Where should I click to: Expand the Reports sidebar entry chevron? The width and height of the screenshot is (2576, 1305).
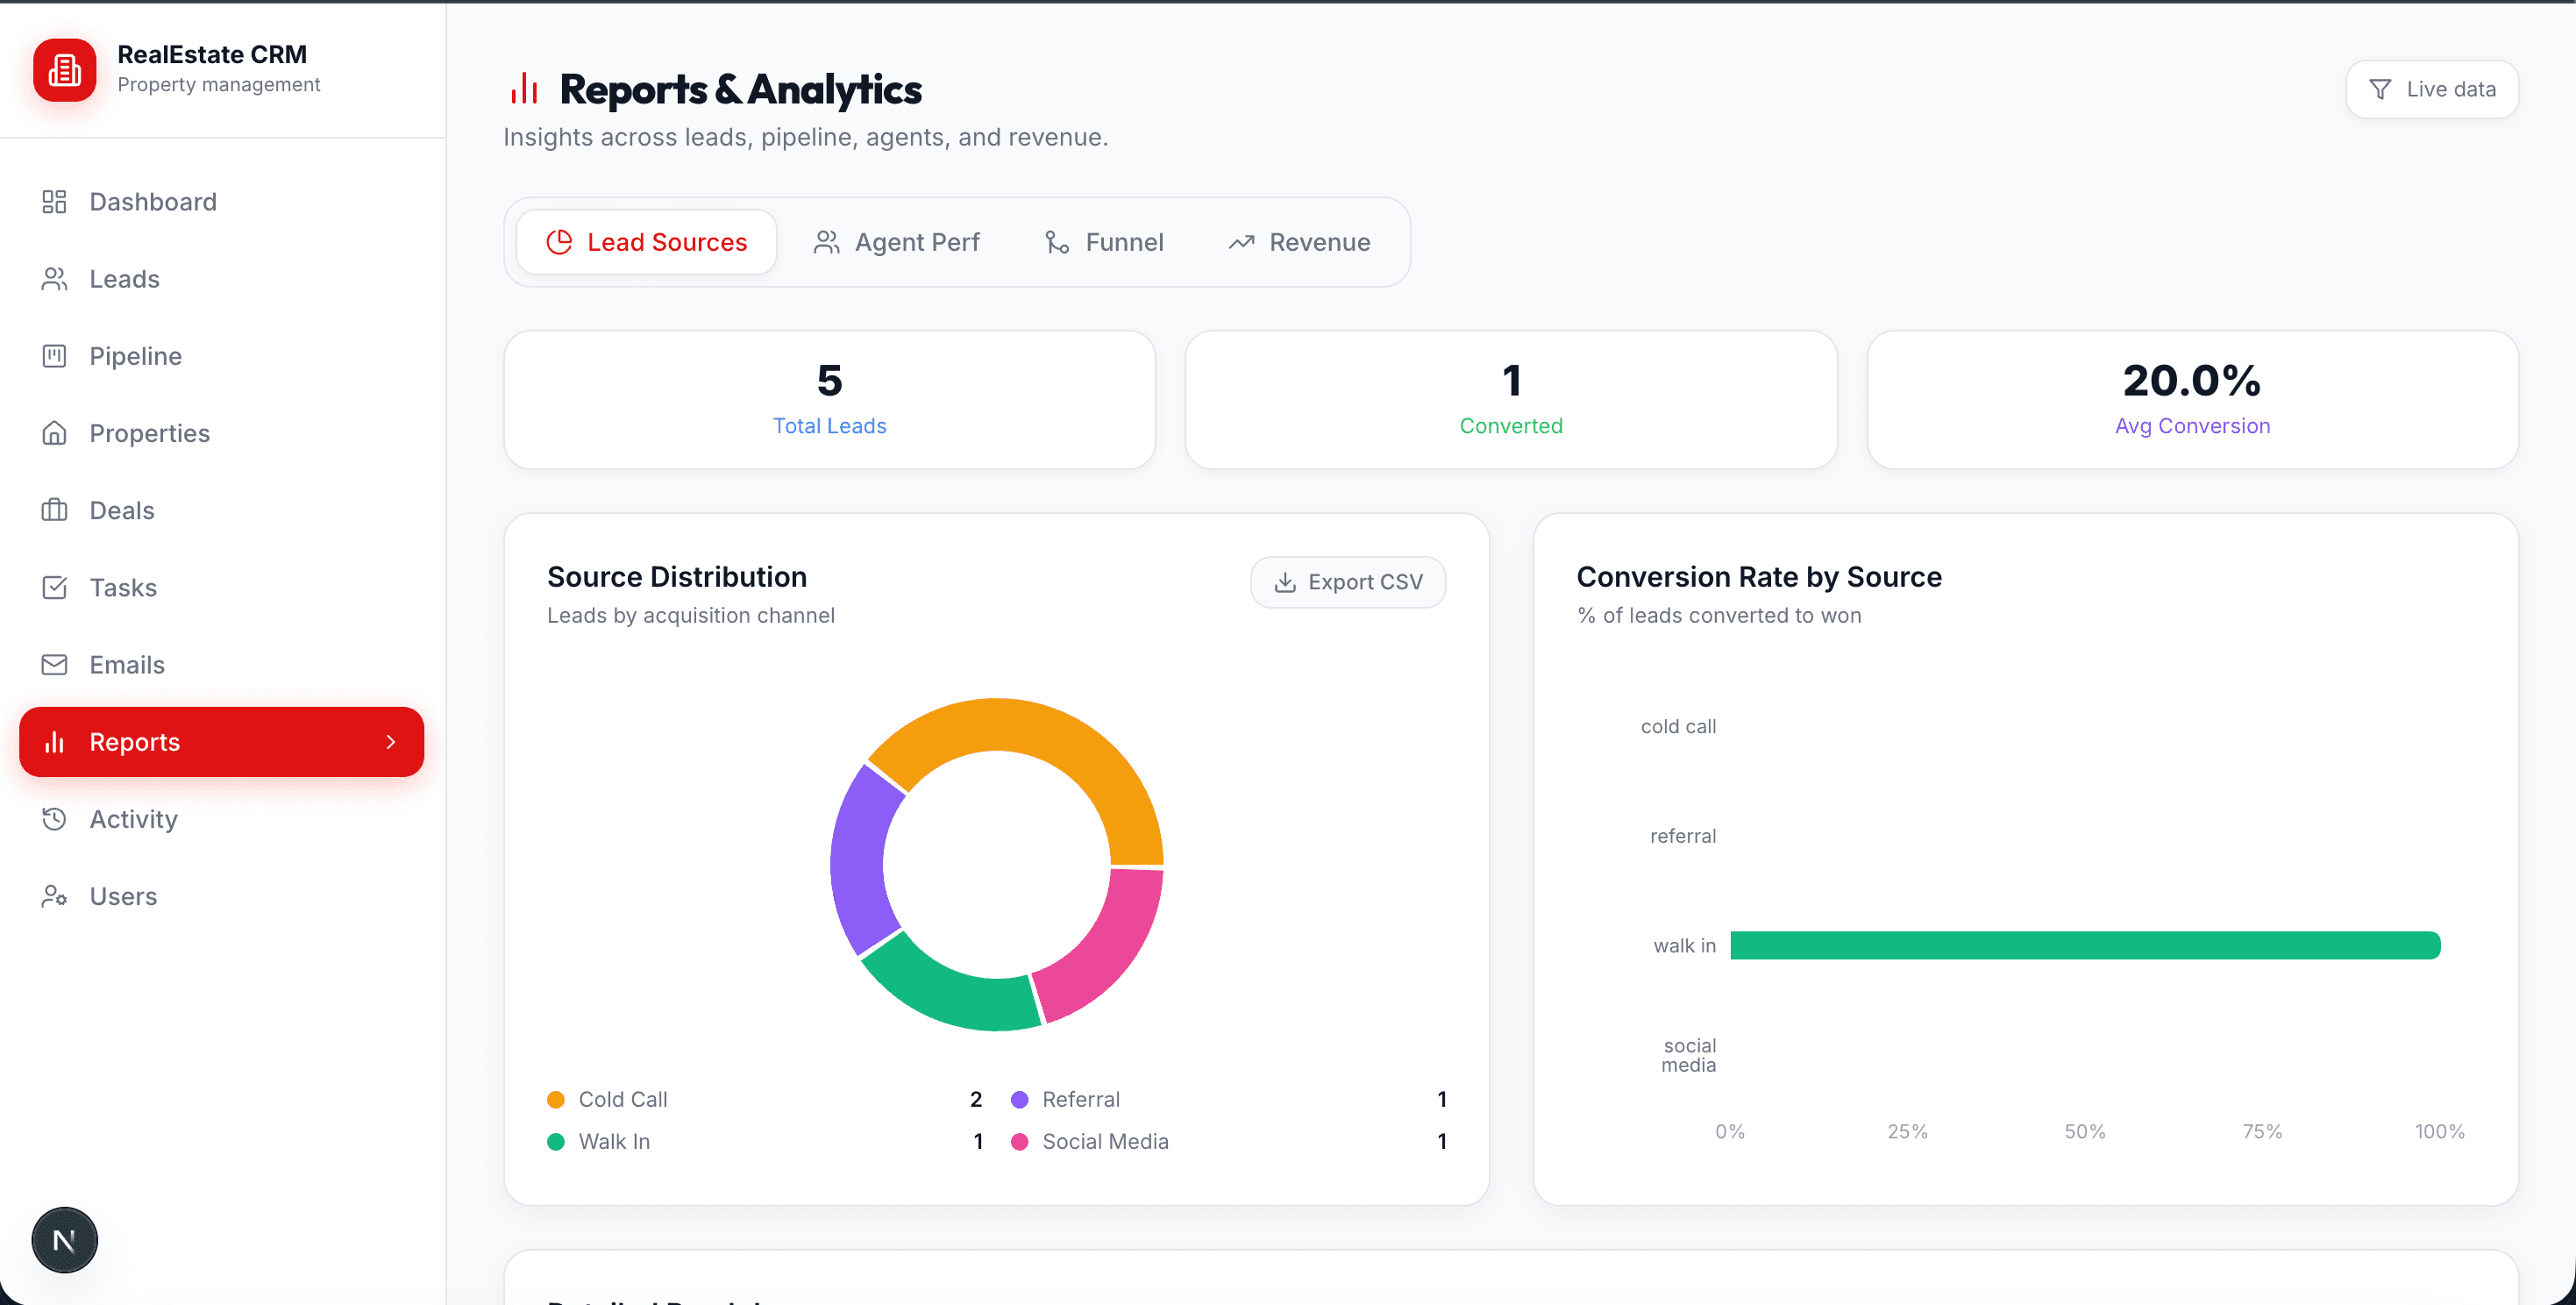click(x=390, y=741)
